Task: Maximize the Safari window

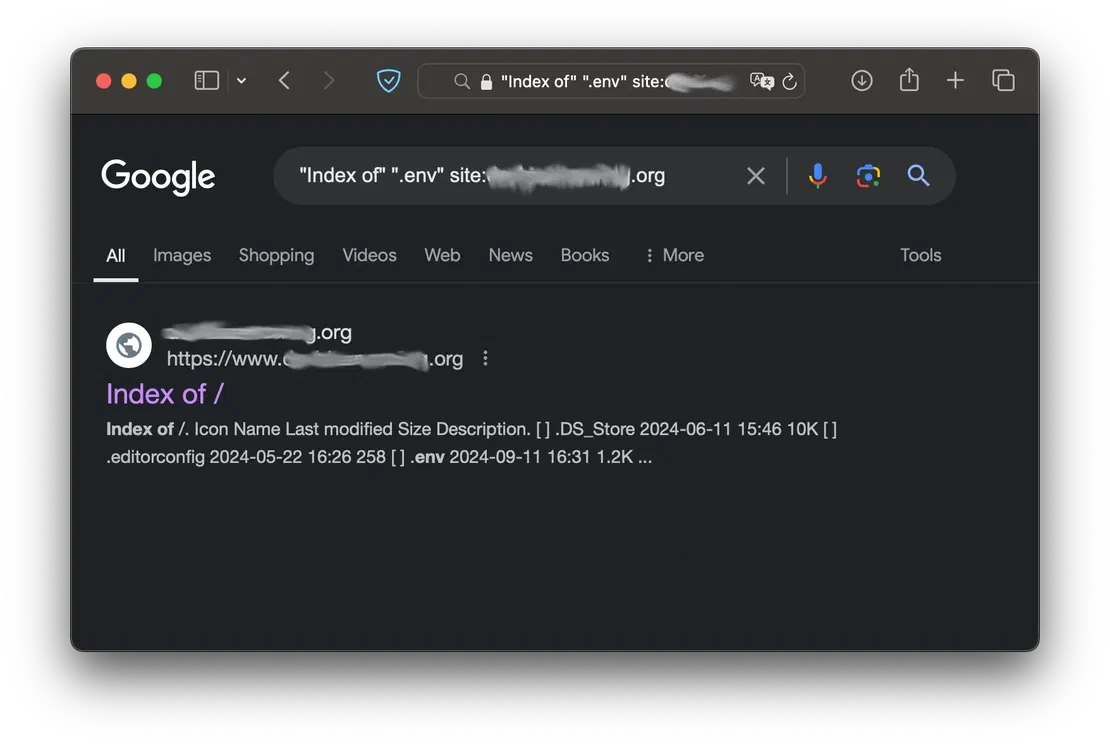Action: (x=154, y=81)
